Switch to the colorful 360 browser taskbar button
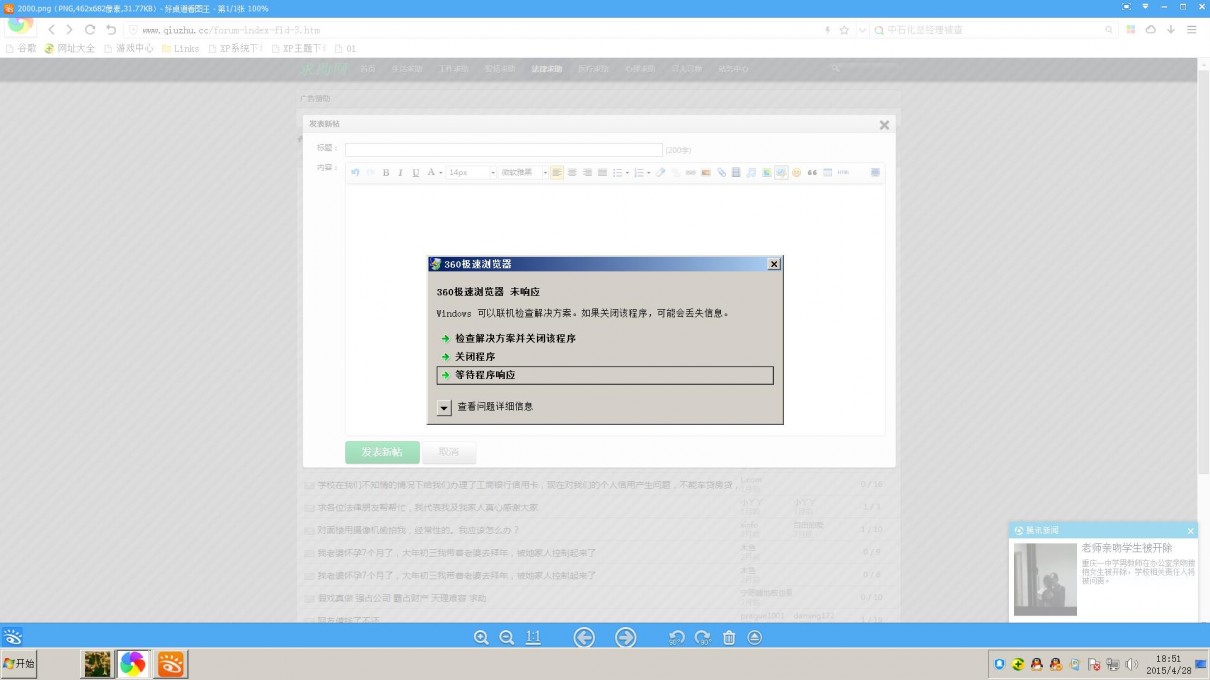The image size is (1210, 680). tap(133, 664)
